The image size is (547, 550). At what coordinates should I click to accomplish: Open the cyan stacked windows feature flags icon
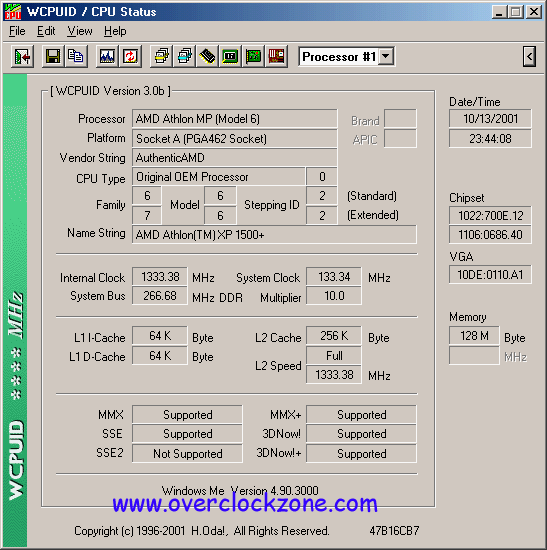pos(185,56)
